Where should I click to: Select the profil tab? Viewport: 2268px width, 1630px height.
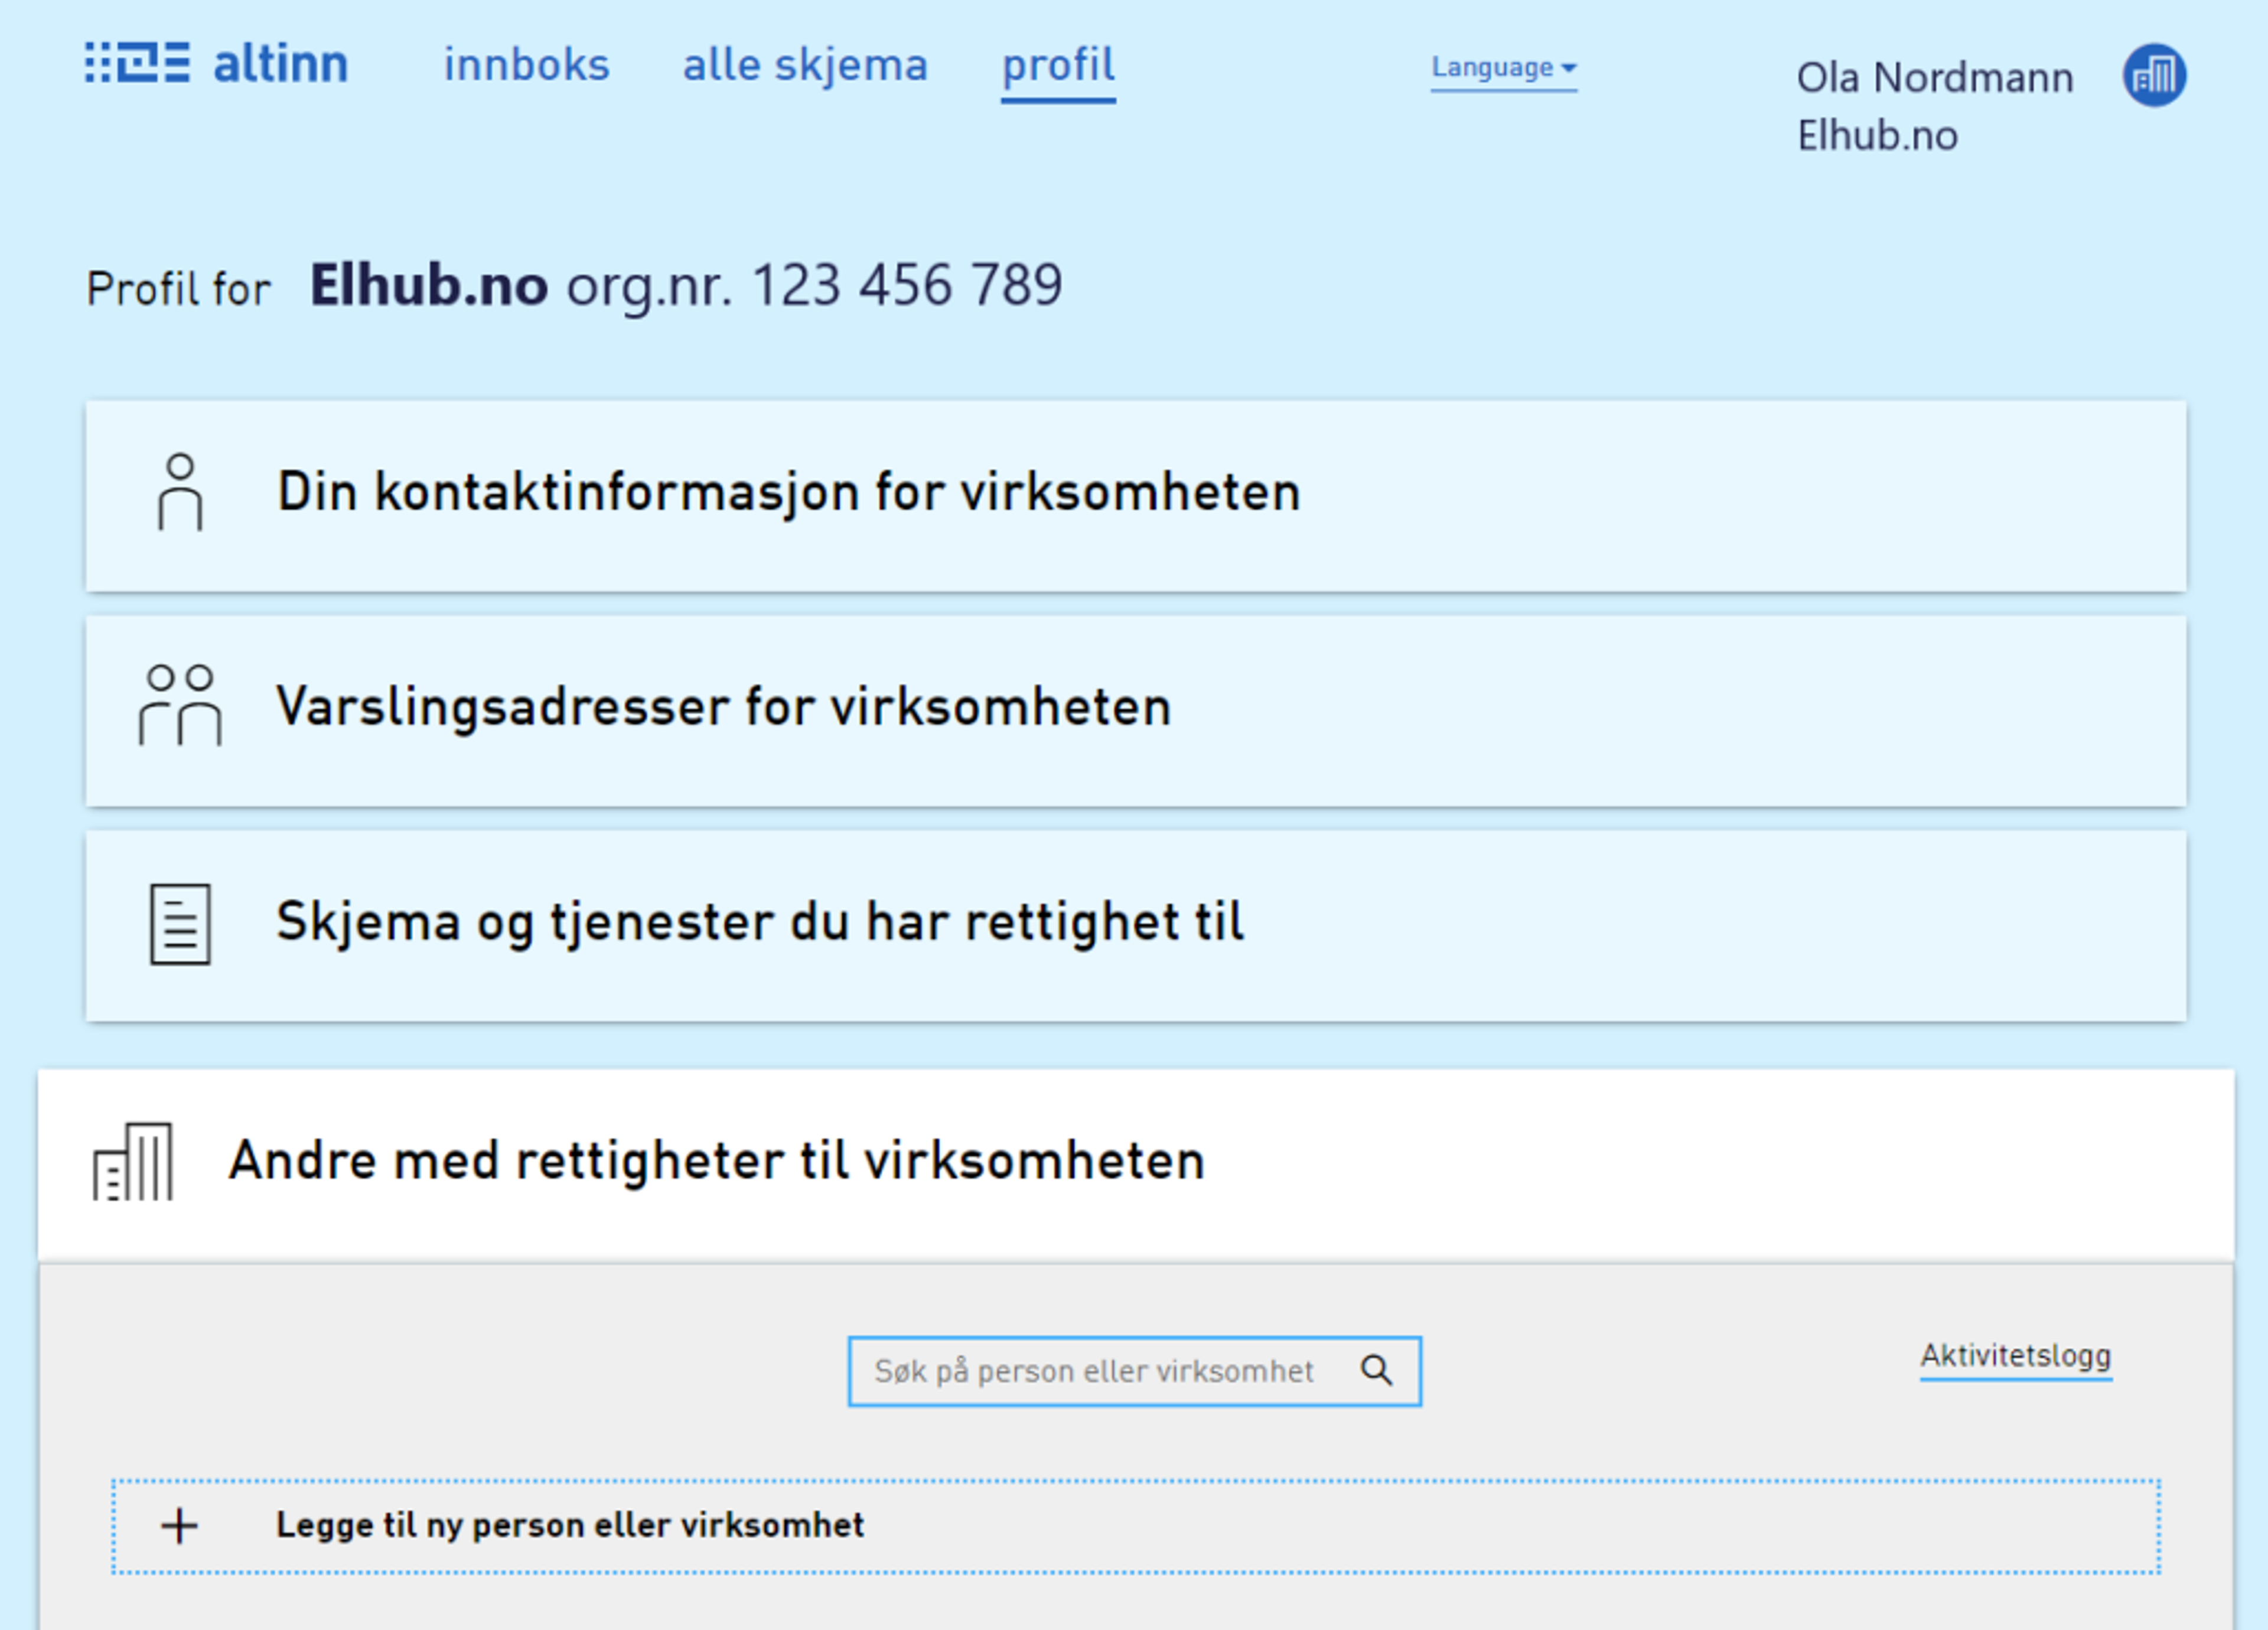click(x=1058, y=66)
